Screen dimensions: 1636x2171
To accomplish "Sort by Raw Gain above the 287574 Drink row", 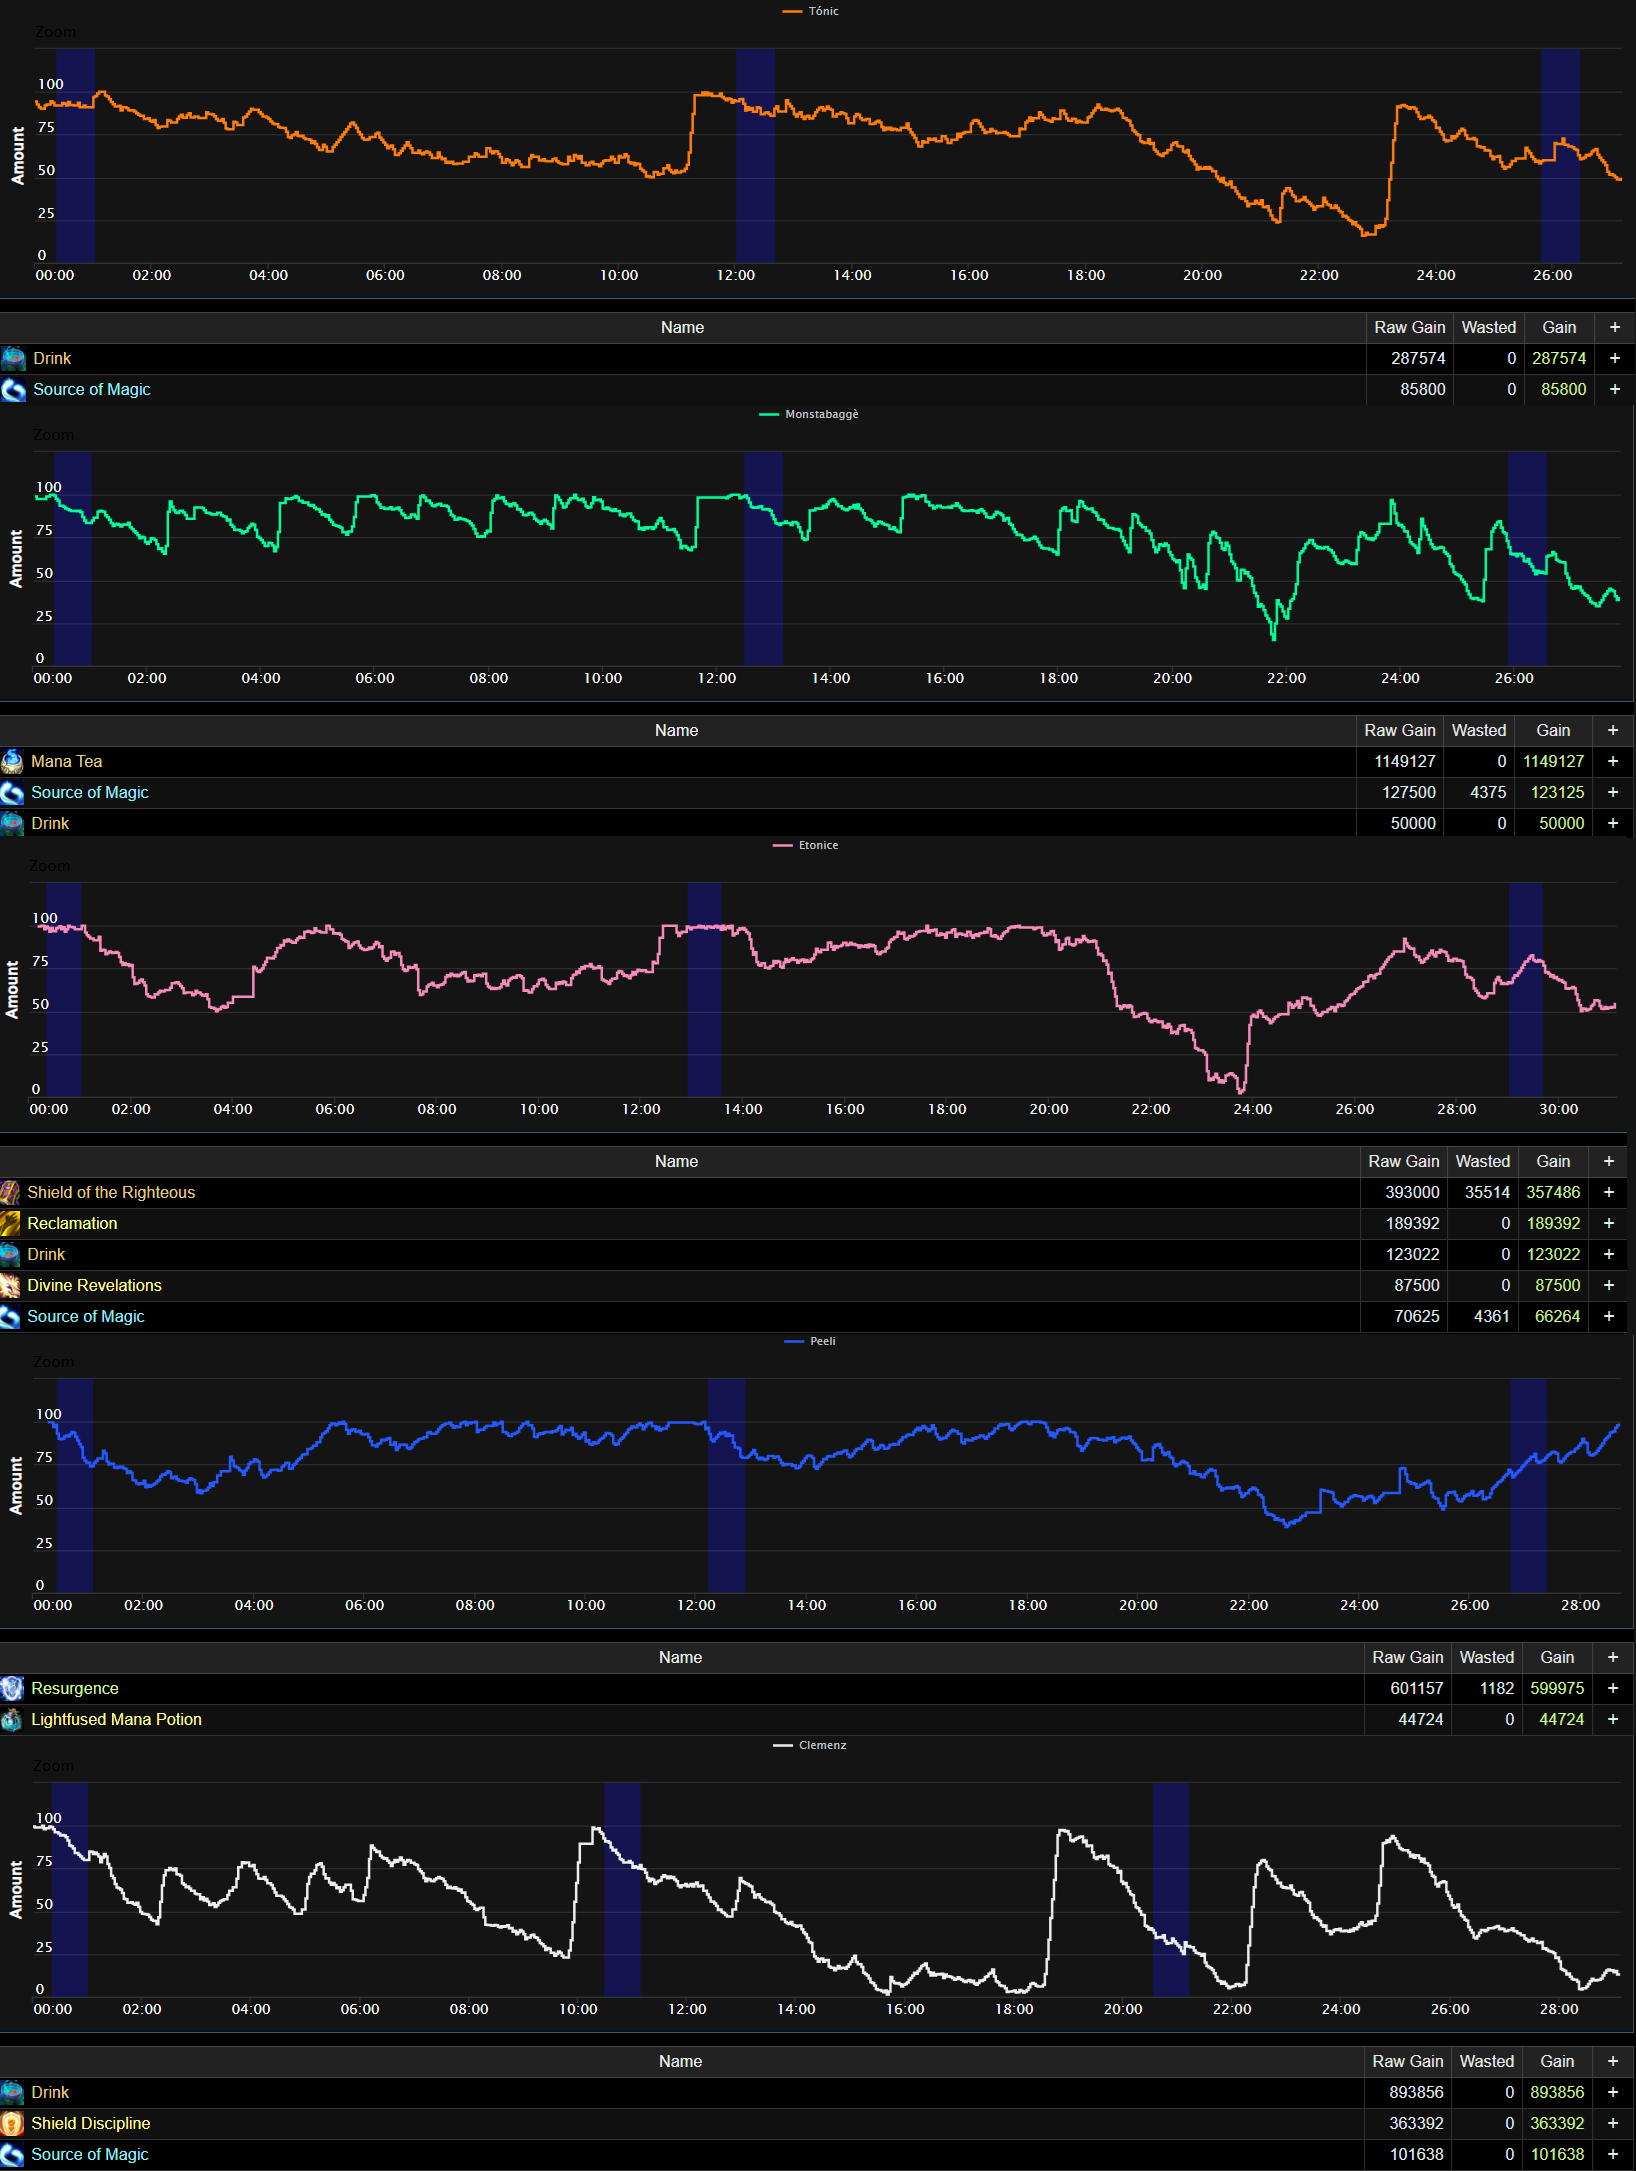I will click(x=1410, y=328).
